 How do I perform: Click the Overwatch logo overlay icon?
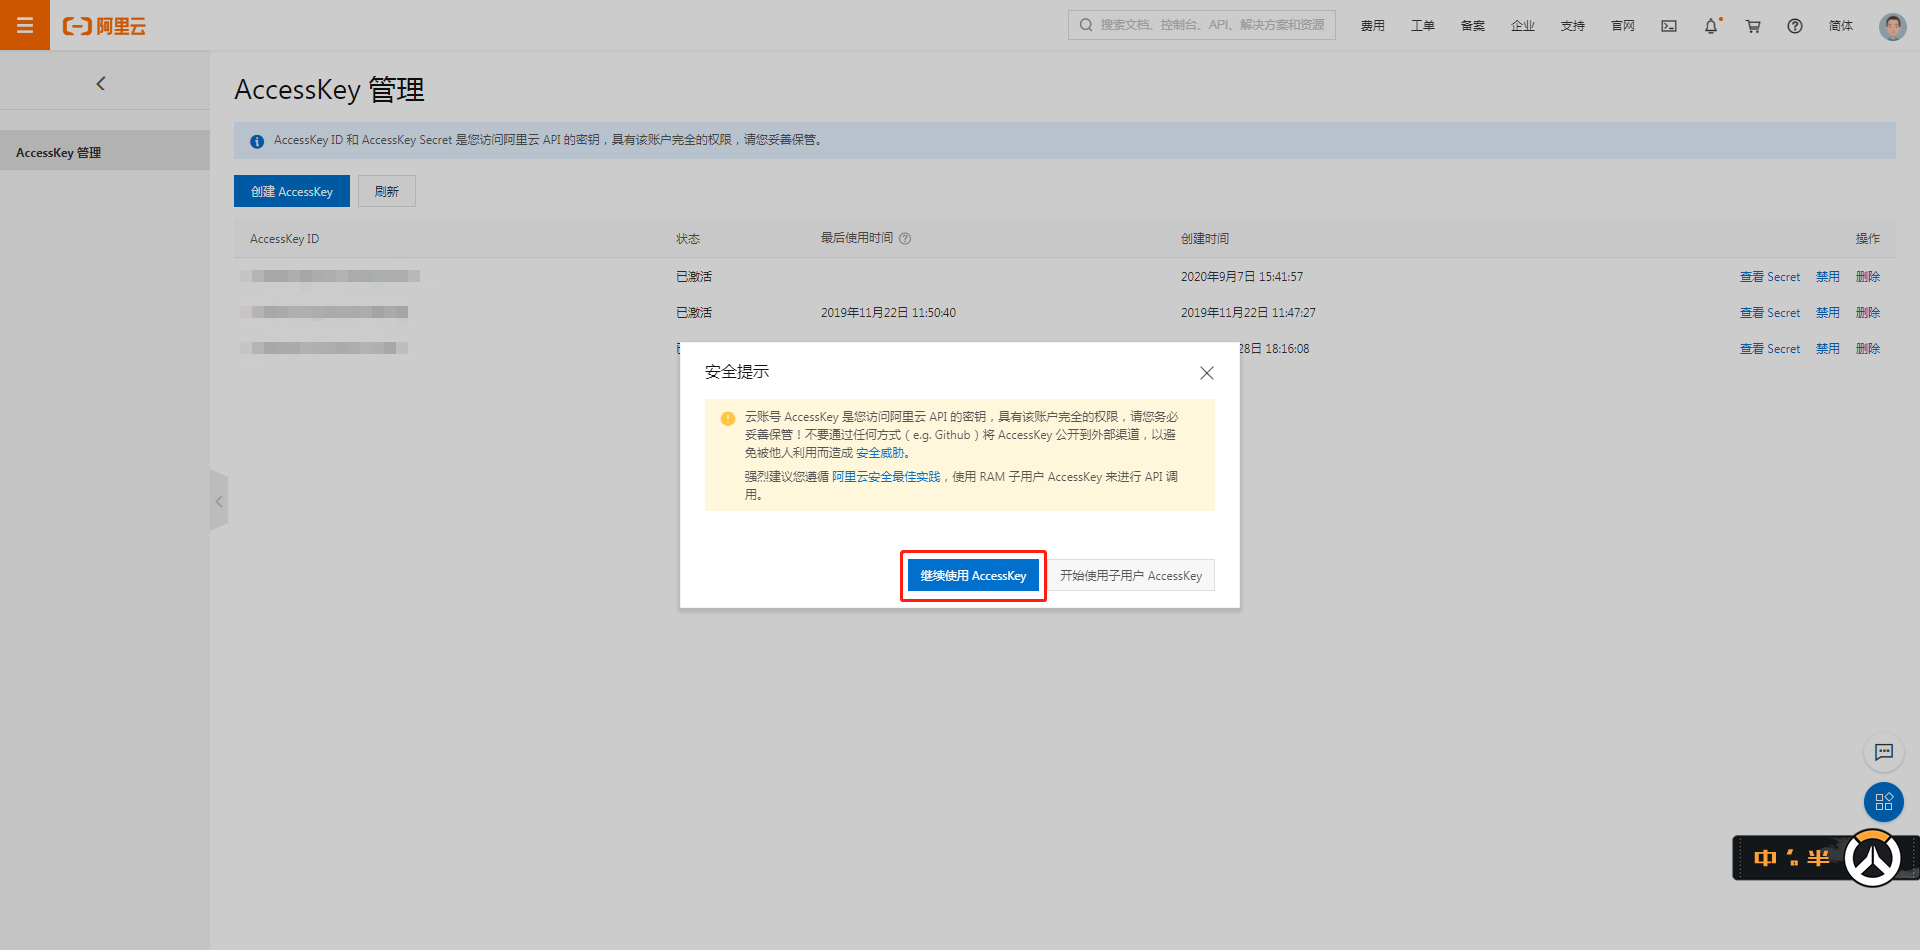tap(1873, 858)
